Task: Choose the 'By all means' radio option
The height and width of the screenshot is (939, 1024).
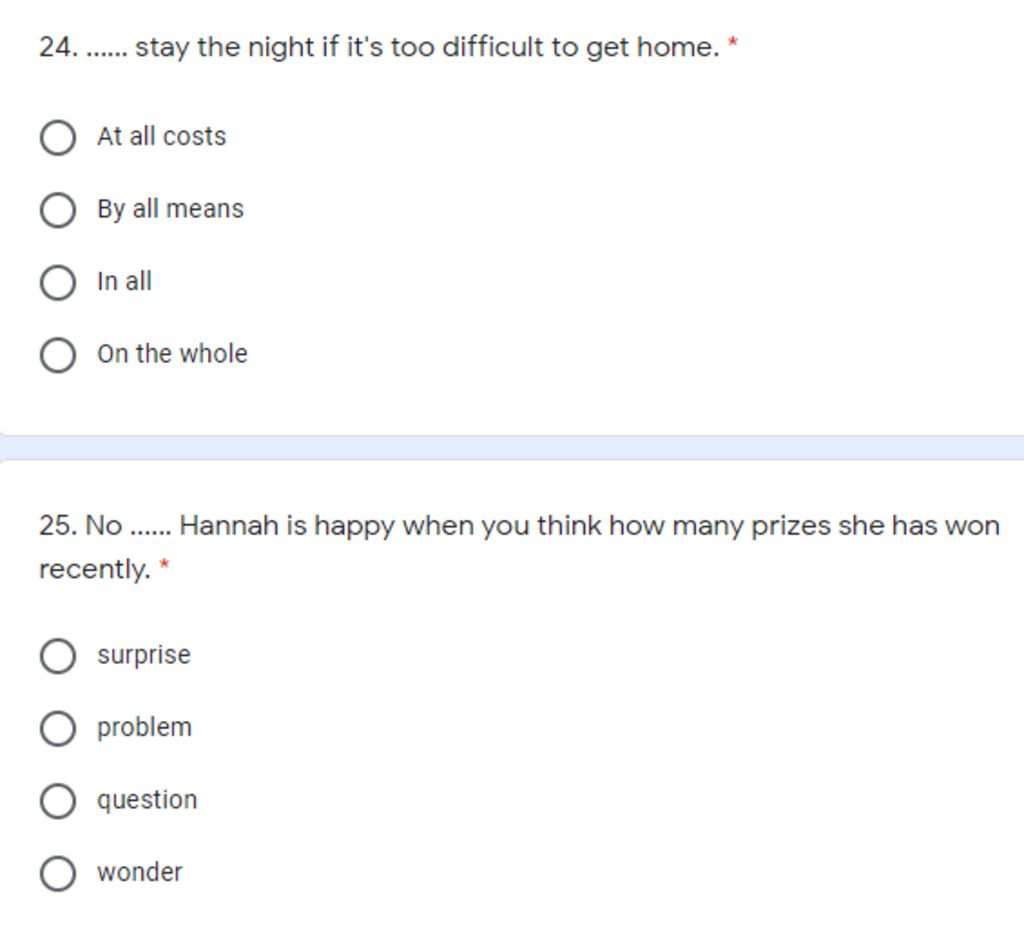Action: click(57, 210)
